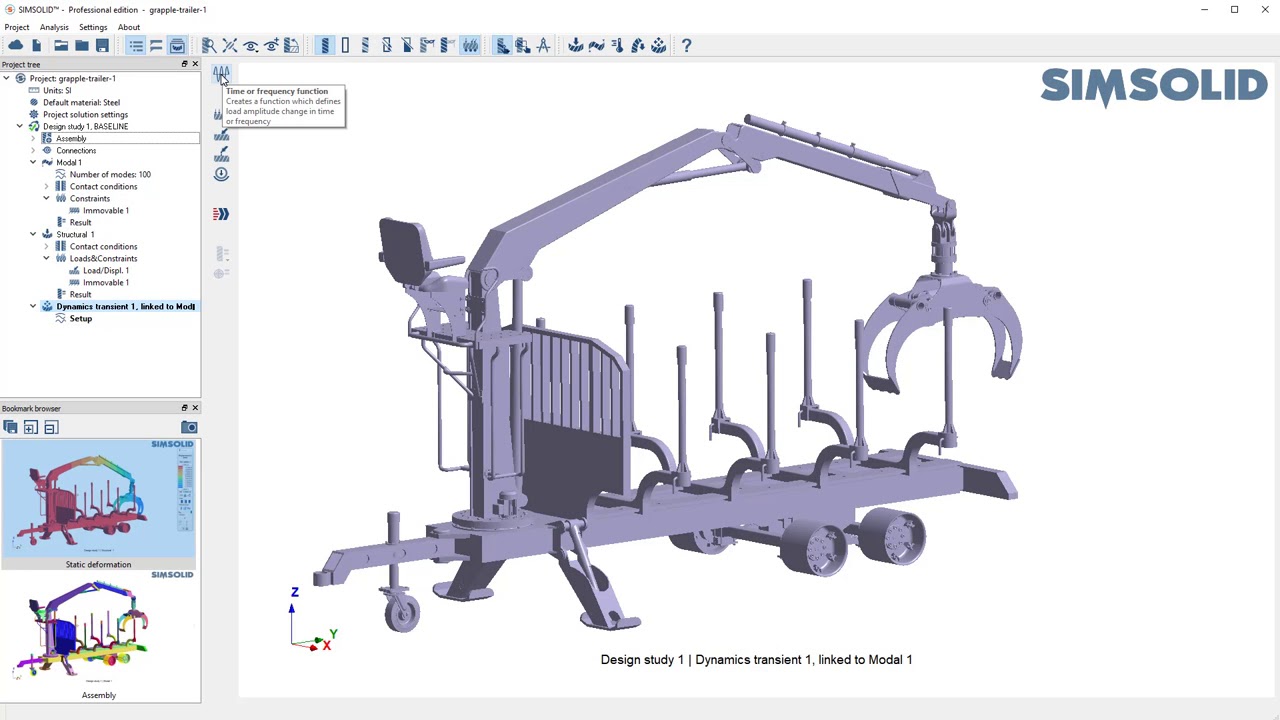Open the Settings menu
This screenshot has width=1280, height=720.
[x=93, y=27]
